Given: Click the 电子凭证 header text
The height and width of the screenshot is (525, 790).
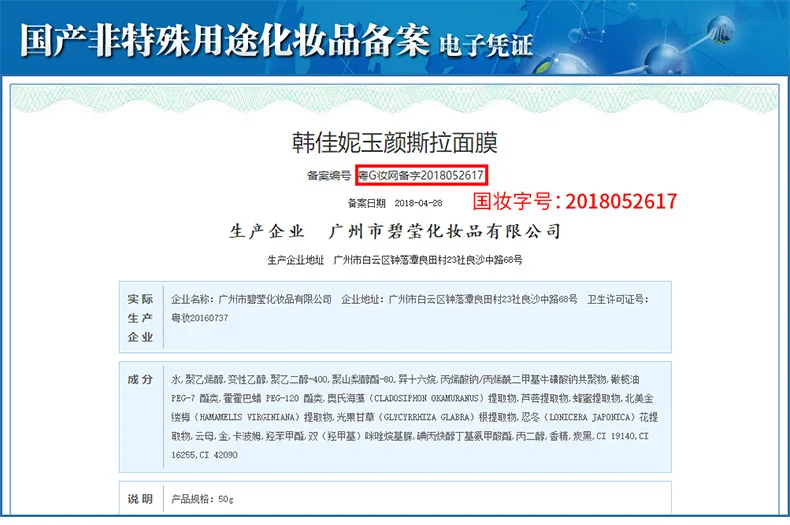Looking at the screenshot, I should pyautogui.click(x=486, y=45).
